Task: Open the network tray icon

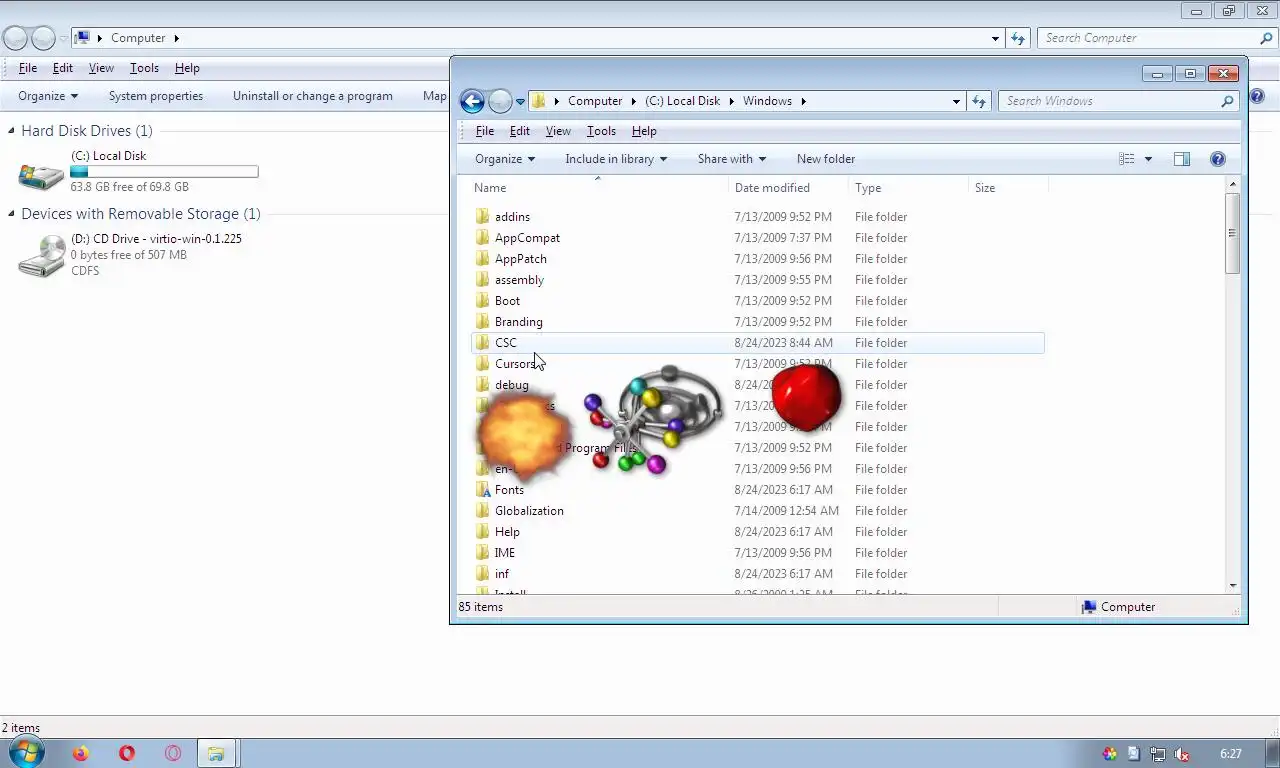Action: 1157,754
